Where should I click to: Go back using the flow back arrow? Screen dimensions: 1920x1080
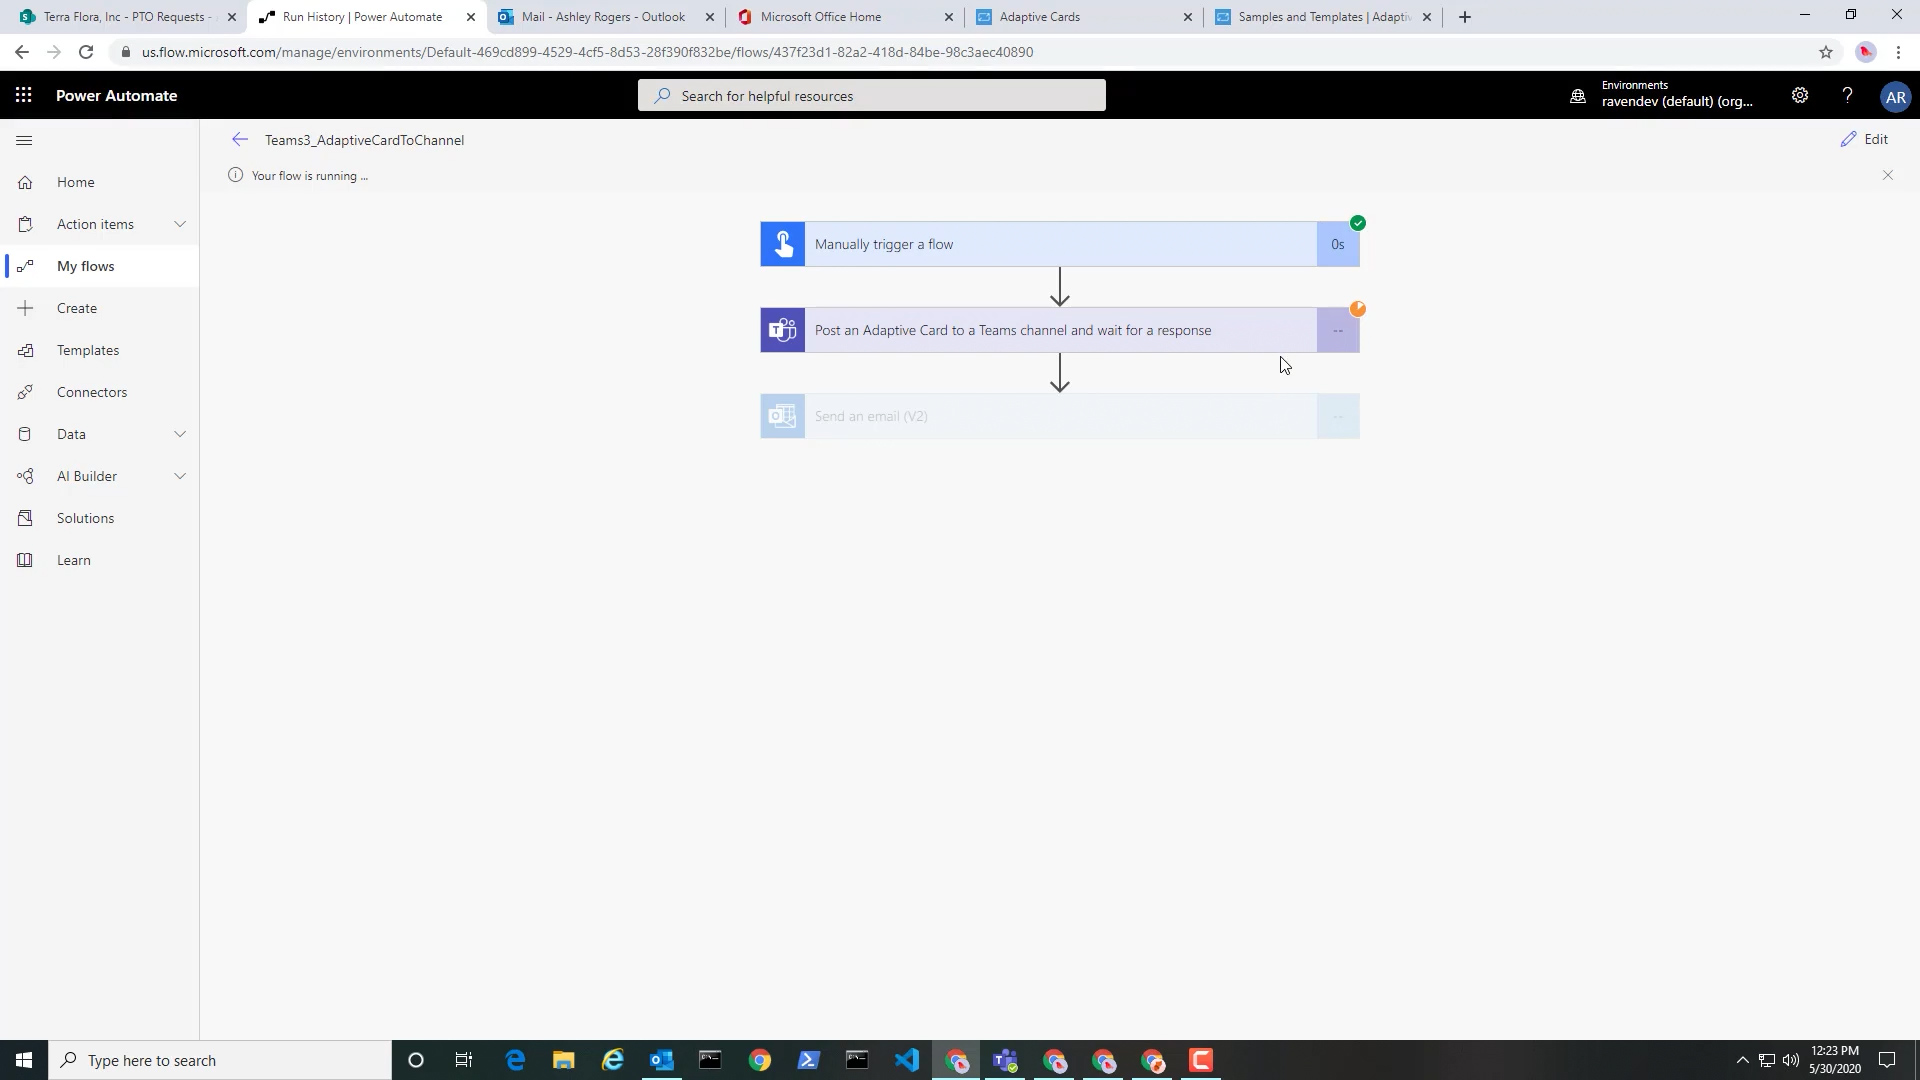[x=239, y=140]
